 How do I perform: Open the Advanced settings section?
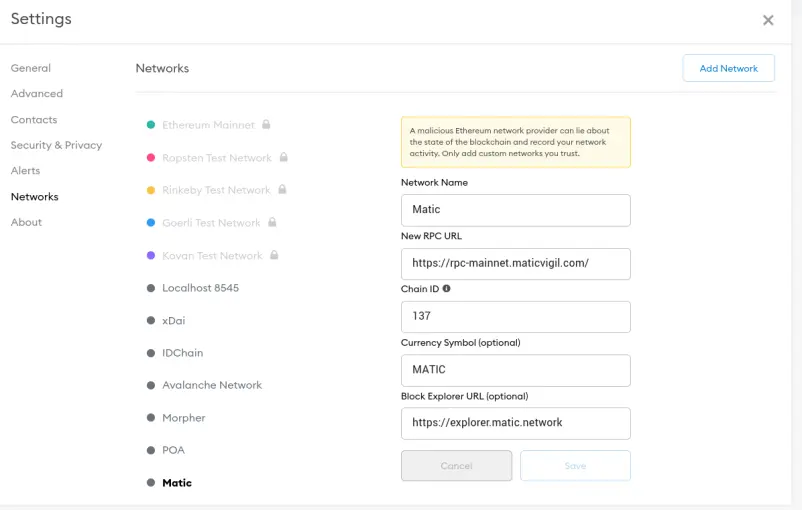tap(37, 94)
